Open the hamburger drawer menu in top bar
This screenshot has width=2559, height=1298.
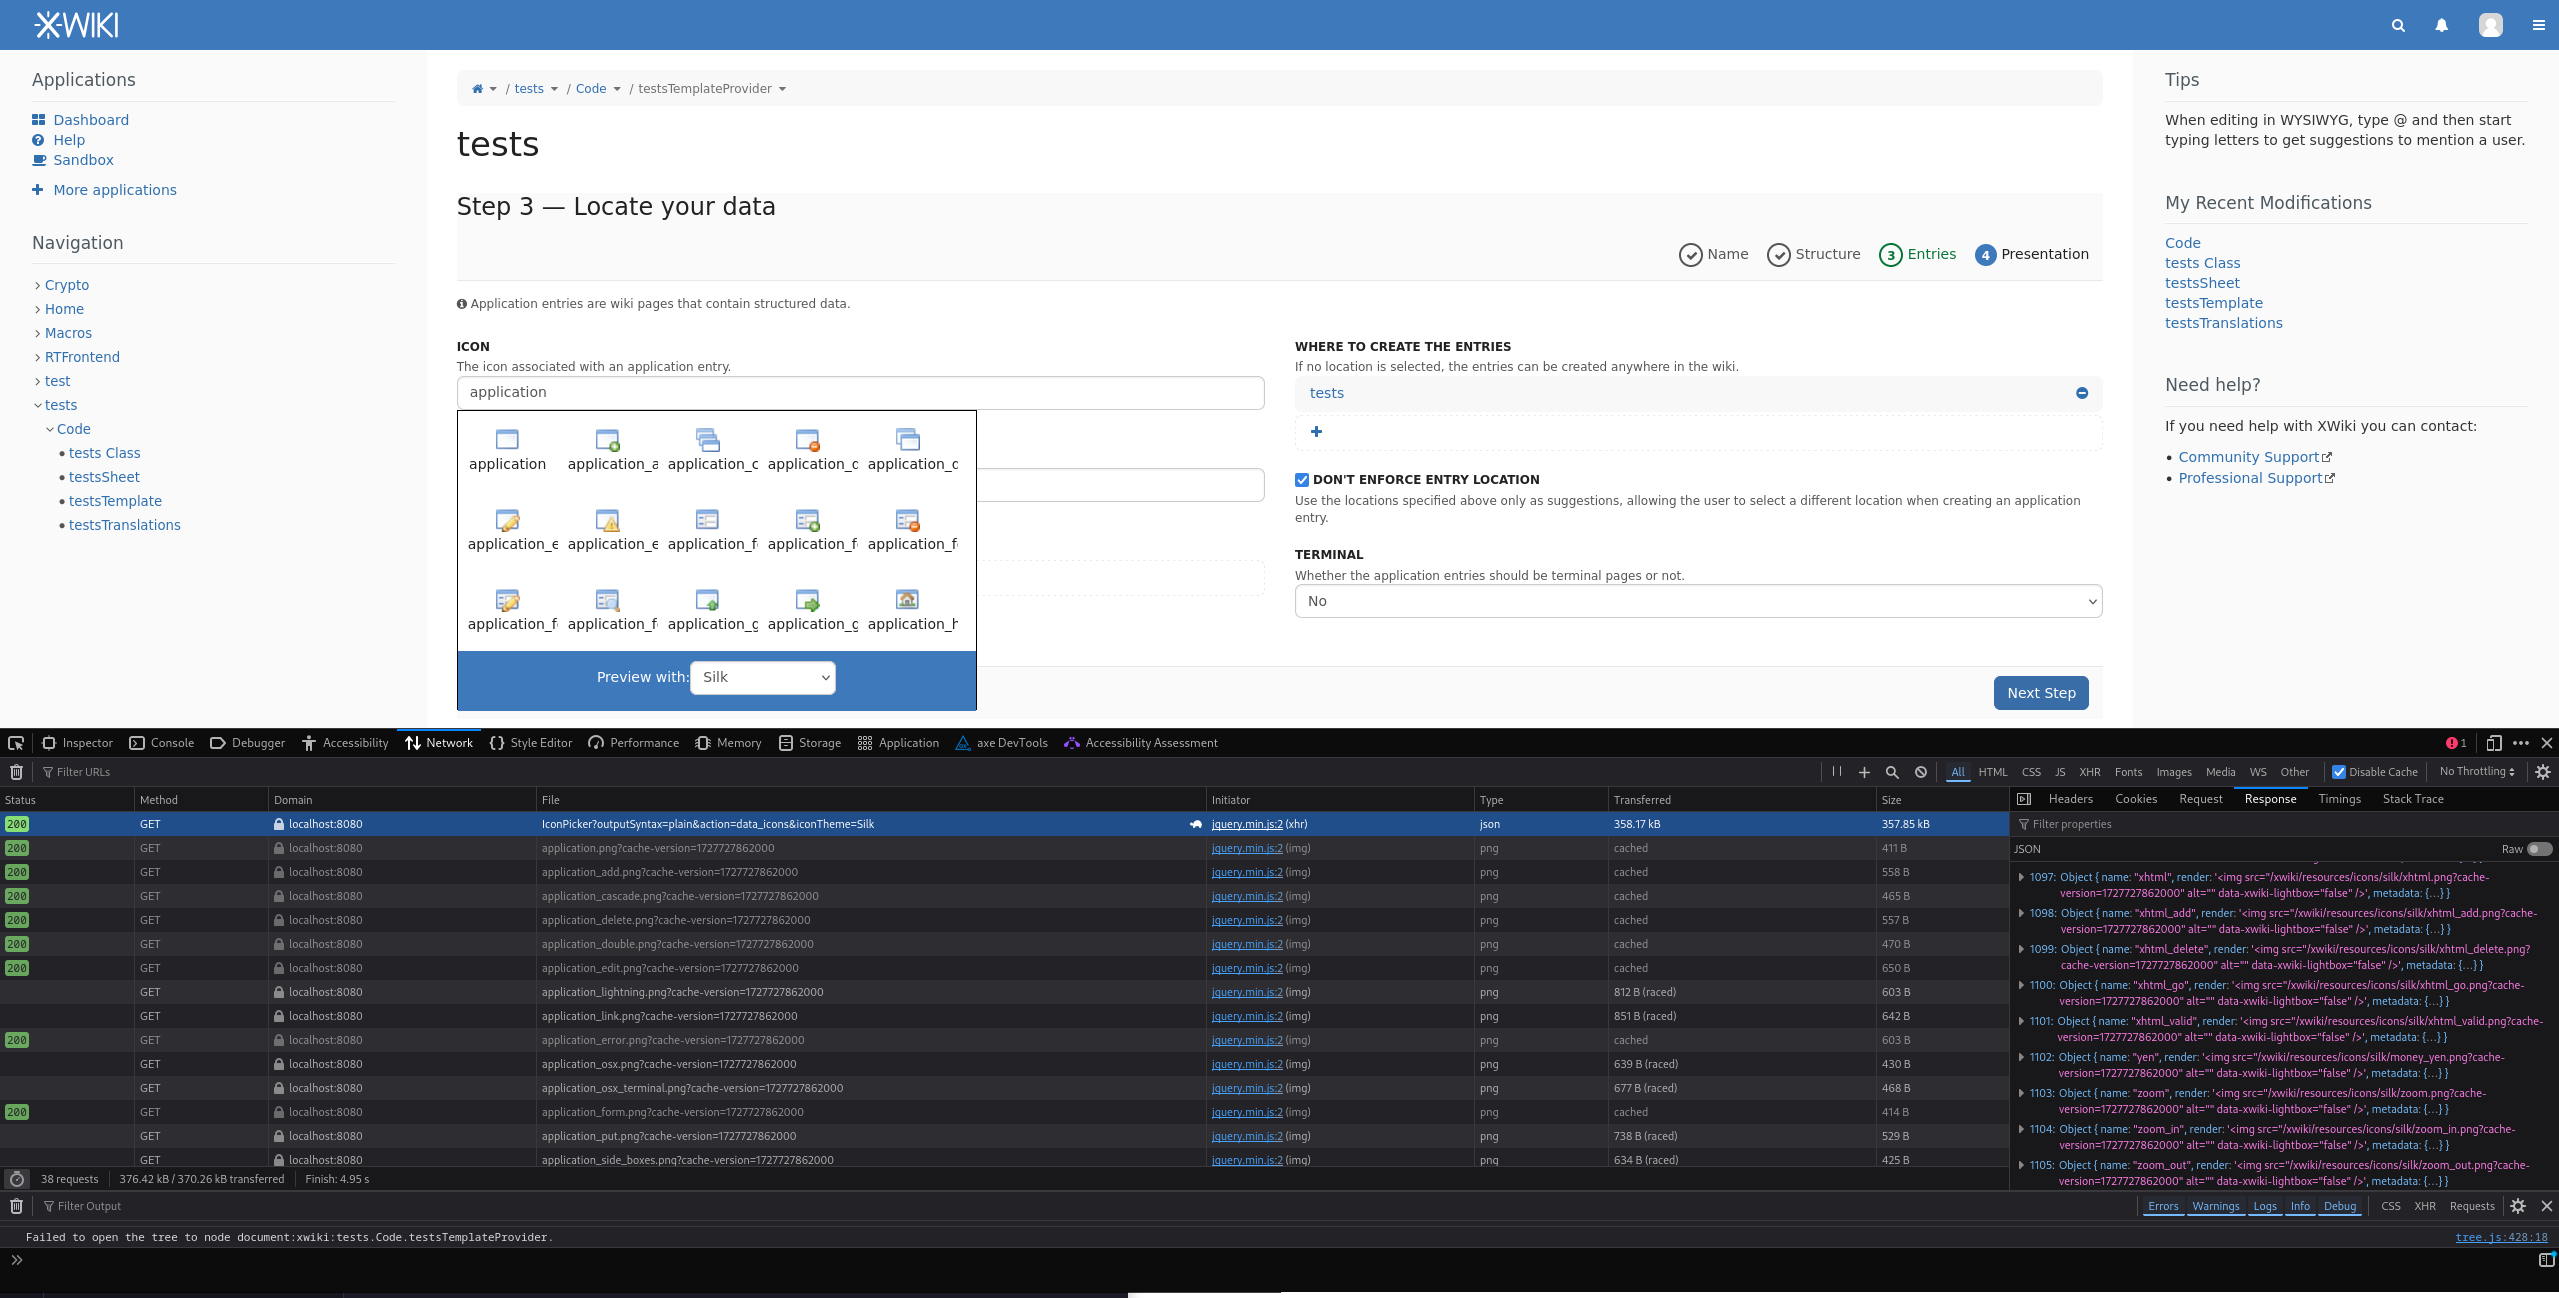pos(2538,25)
